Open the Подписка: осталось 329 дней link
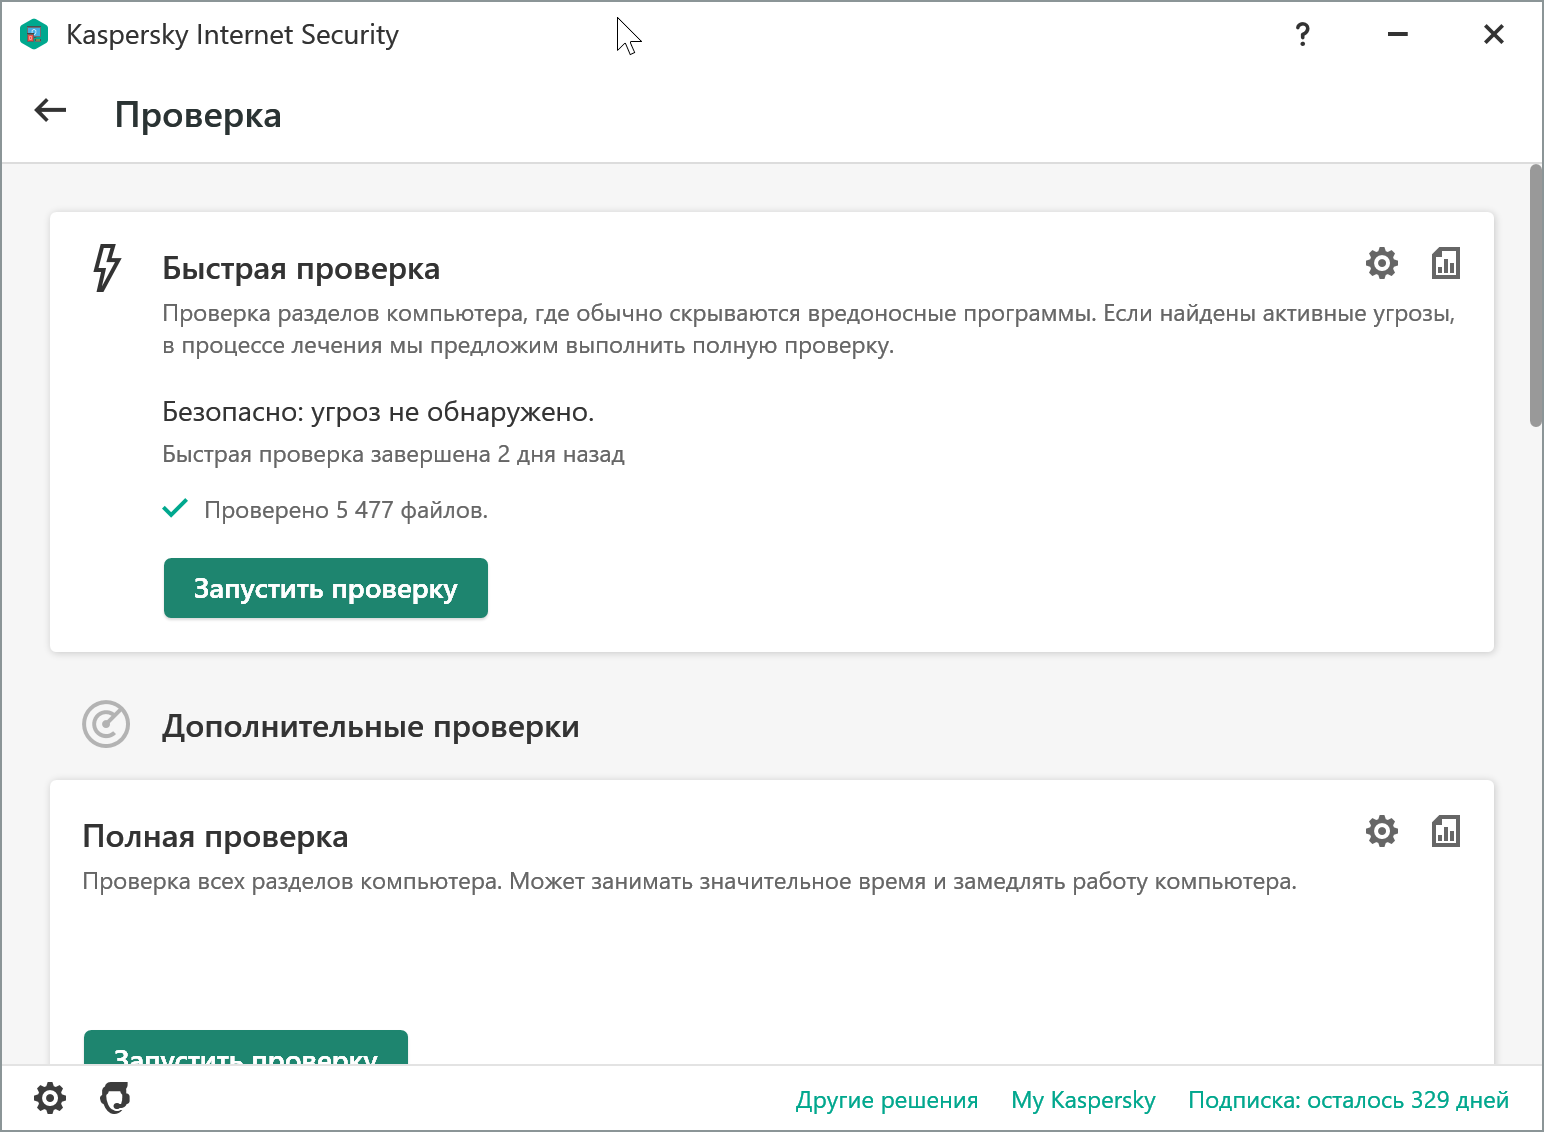Screen dimensions: 1544x1132 coord(1348,1100)
